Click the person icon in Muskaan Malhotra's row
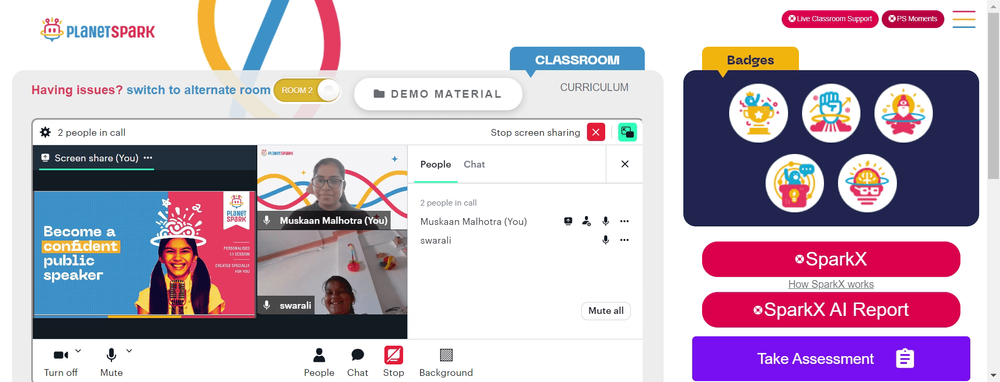The height and width of the screenshot is (382, 1000). (586, 221)
